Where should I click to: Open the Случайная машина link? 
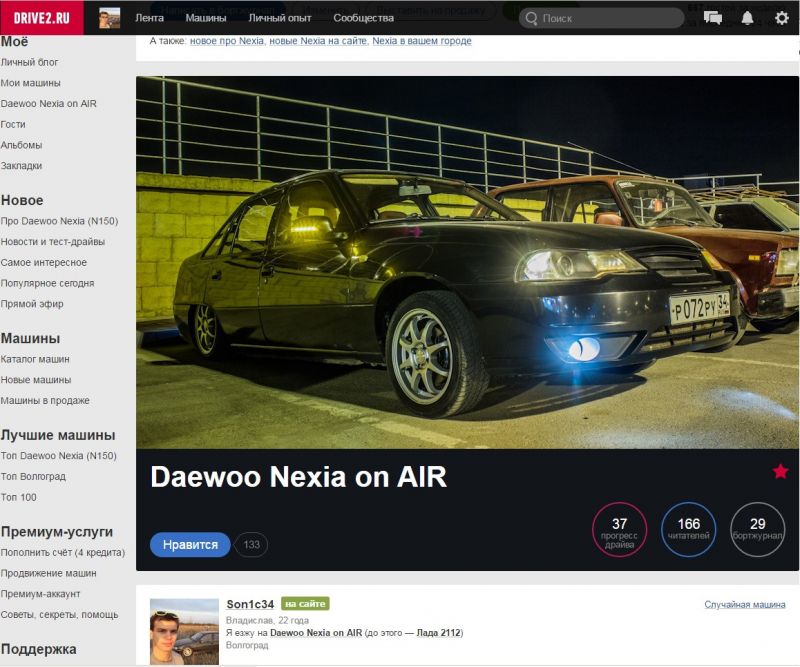pos(745,605)
